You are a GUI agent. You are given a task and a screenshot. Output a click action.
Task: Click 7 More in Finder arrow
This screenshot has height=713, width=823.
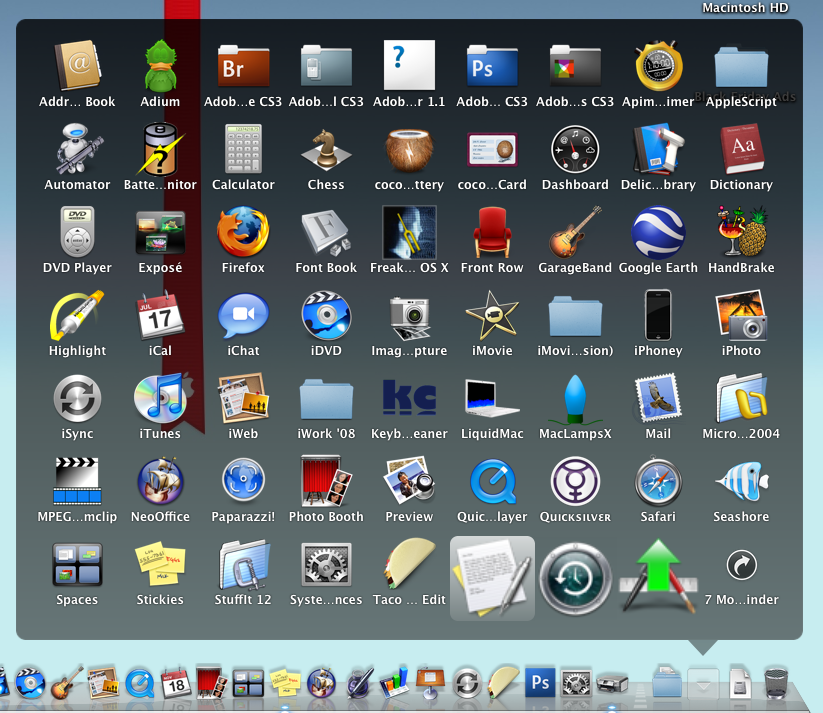741,565
